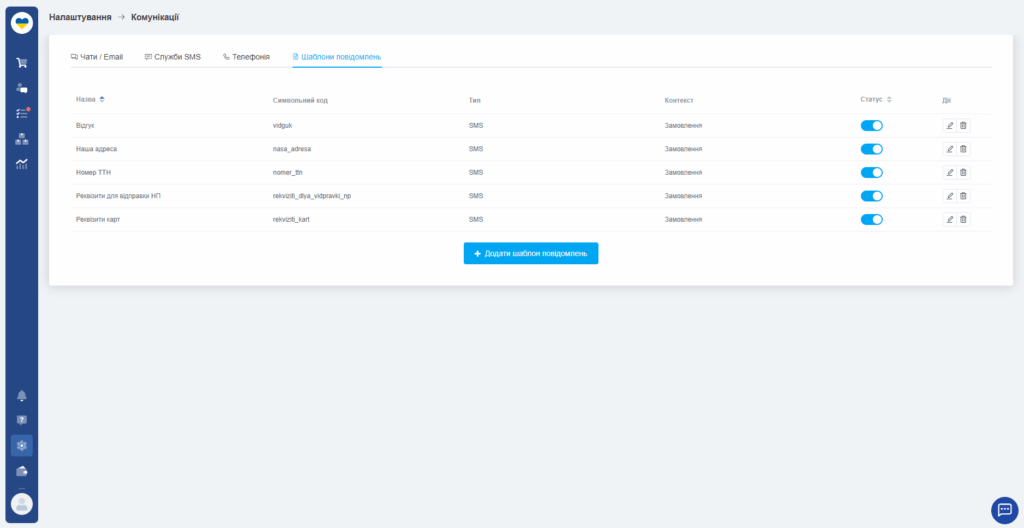1024x528 pixels.
Task: Edit the Номер ТТН template
Action: [x=950, y=173]
